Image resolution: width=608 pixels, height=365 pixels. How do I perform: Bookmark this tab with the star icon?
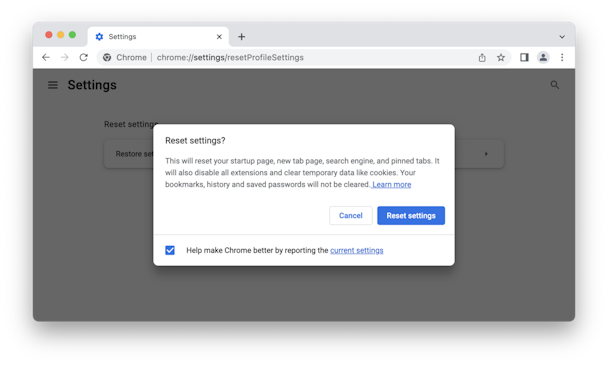point(501,57)
